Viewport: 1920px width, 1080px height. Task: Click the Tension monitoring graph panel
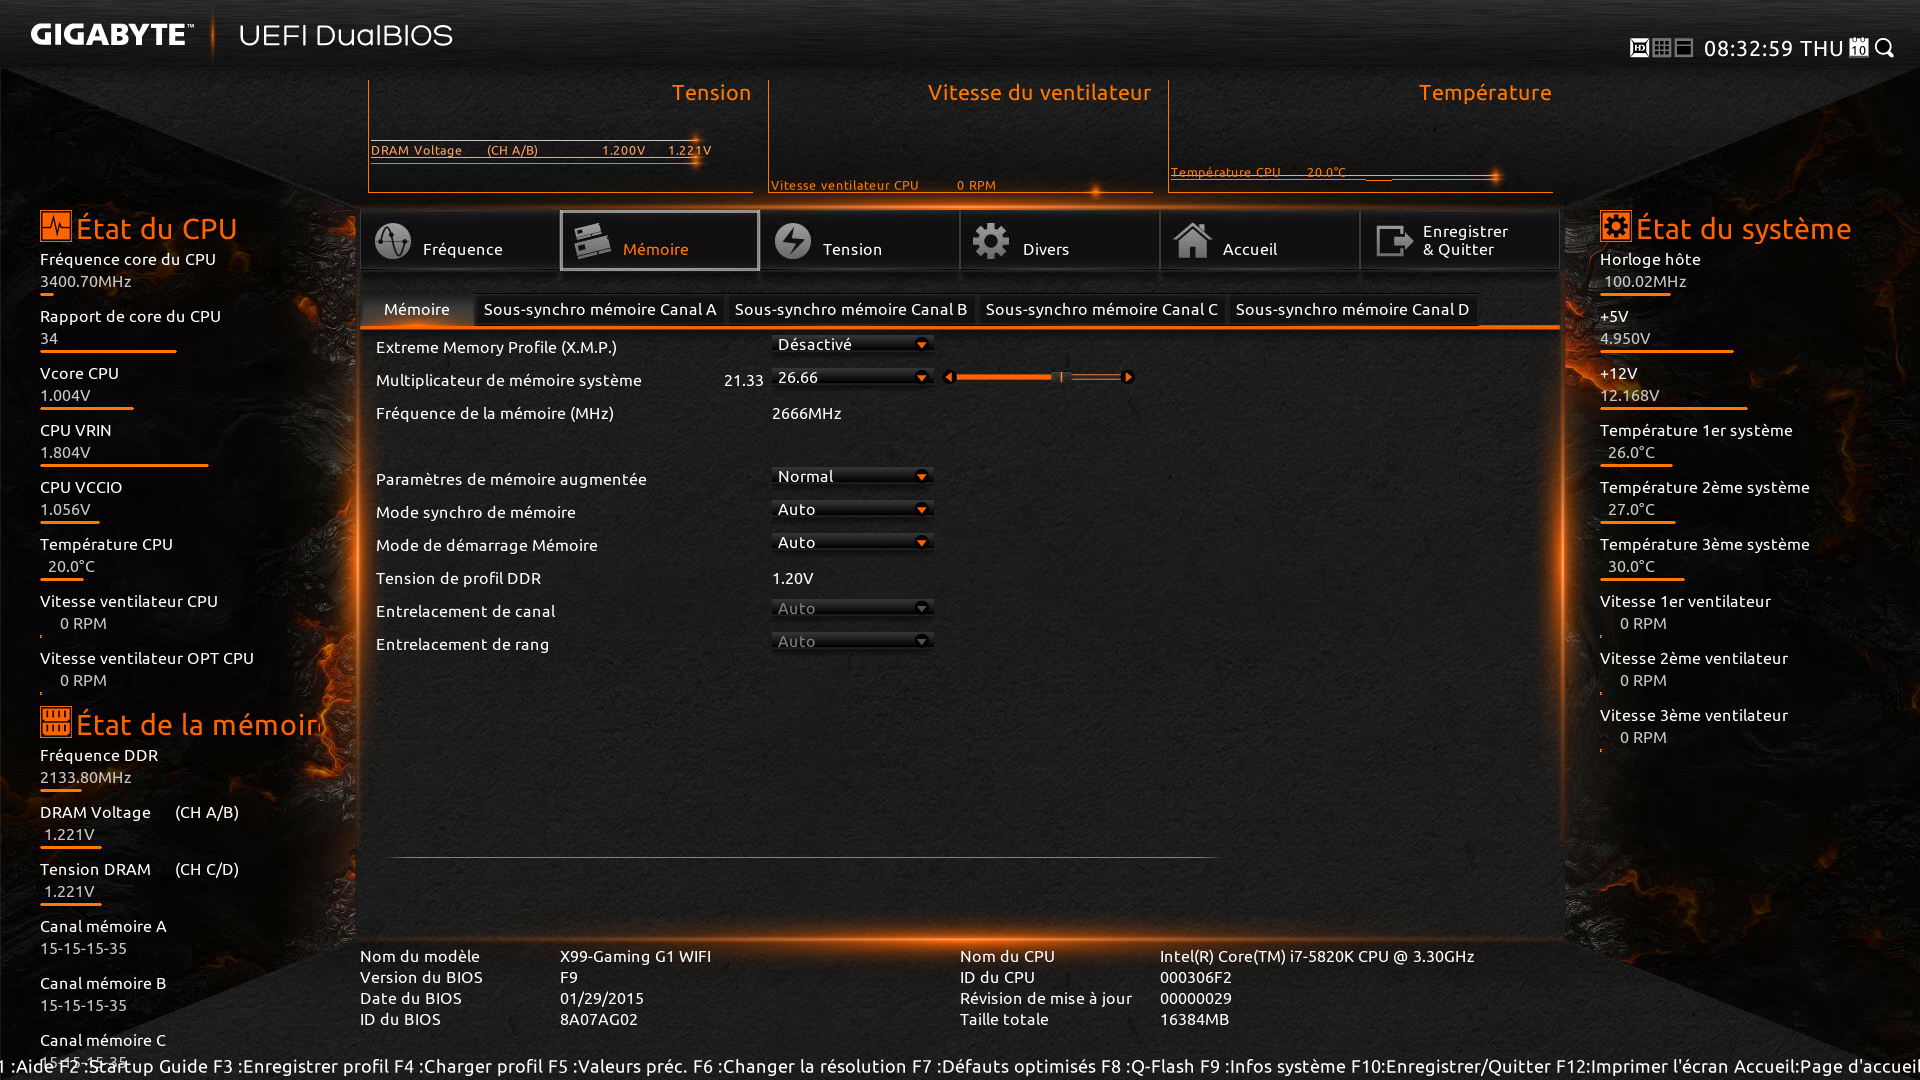[560, 137]
